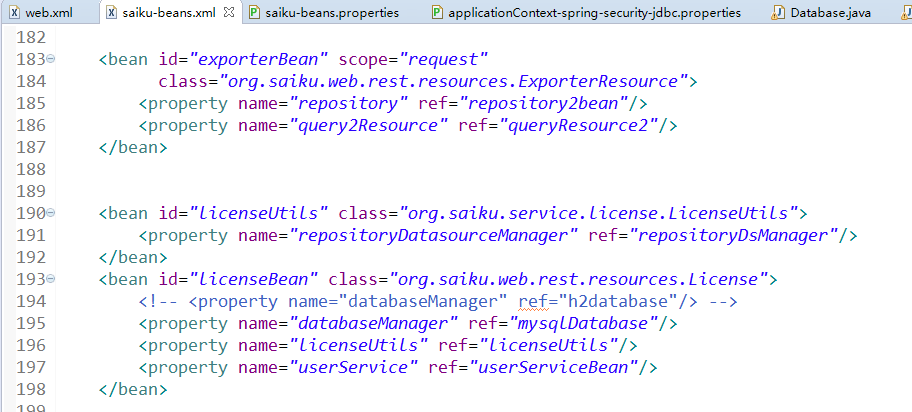
Task: Click the query2Resource property name
Action: pos(368,126)
